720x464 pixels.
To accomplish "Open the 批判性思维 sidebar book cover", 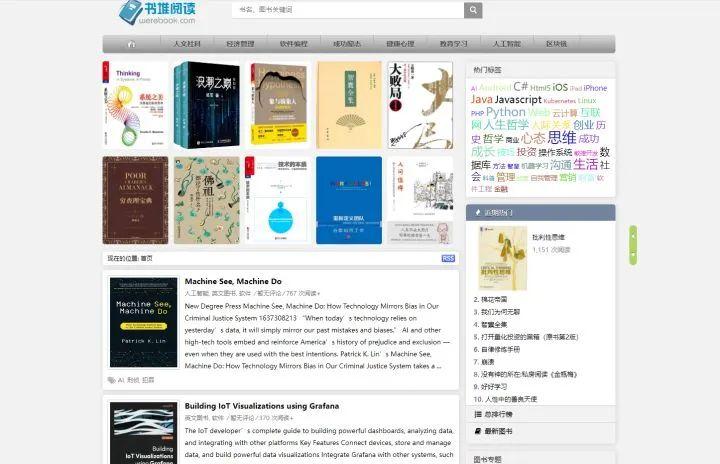I will (503, 258).
